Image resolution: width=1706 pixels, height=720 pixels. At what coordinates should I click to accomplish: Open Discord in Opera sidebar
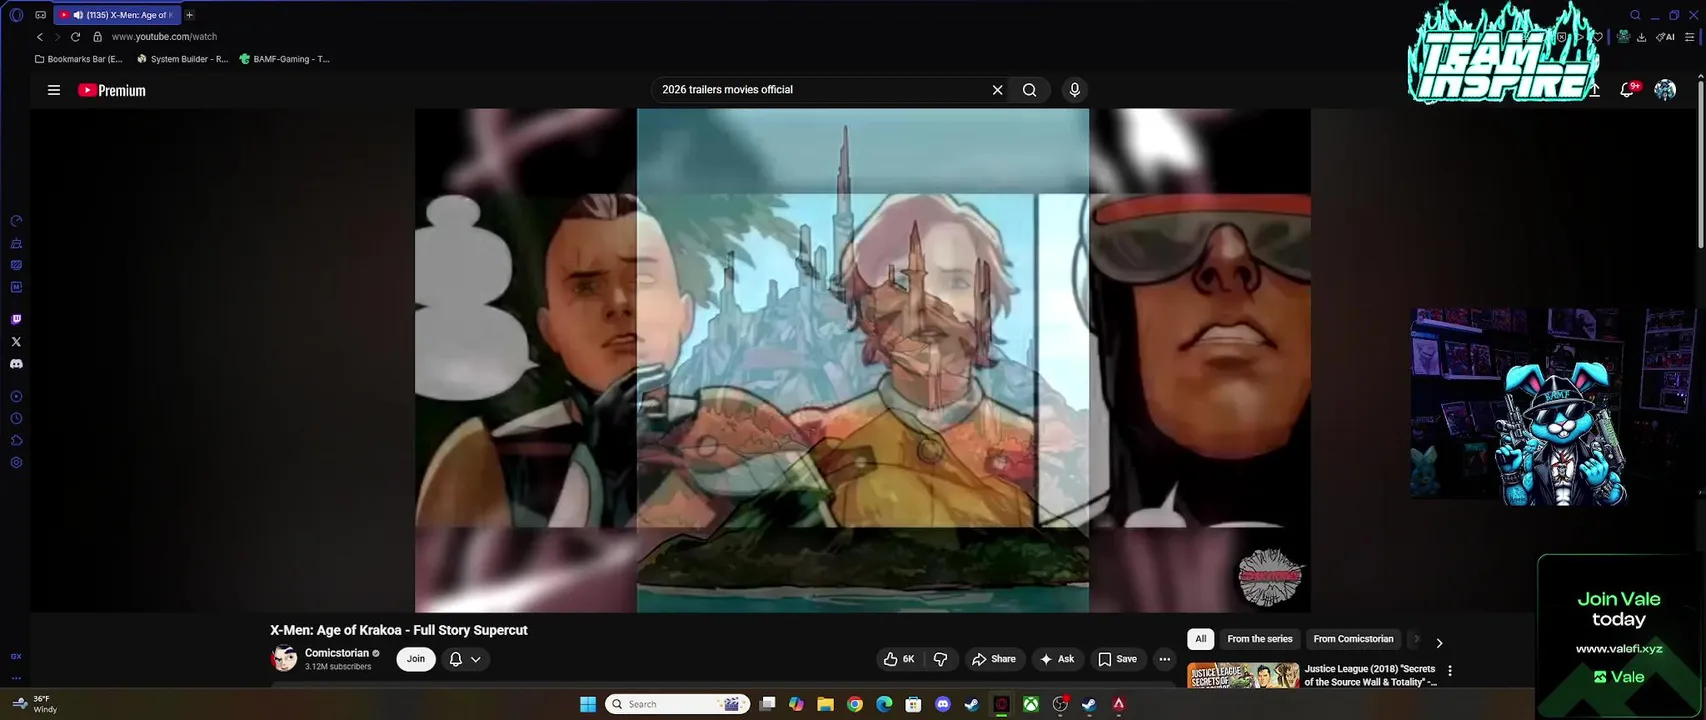tap(16, 364)
